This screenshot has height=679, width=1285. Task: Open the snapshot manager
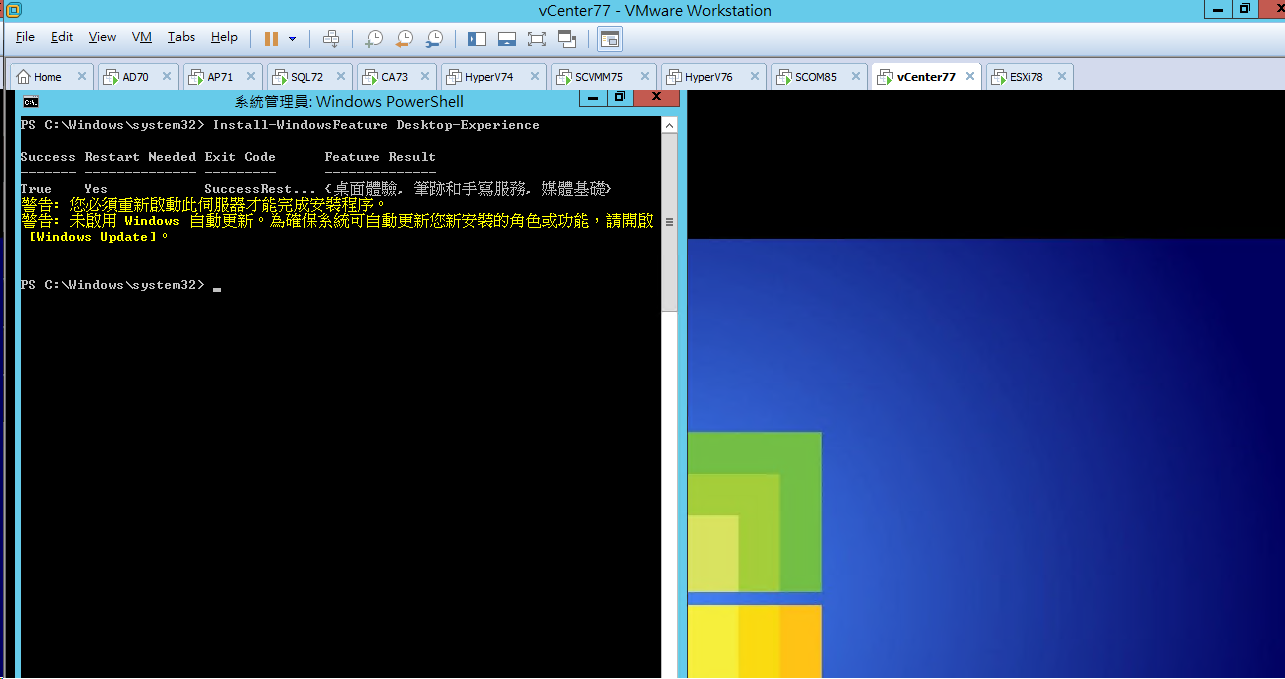pyautogui.click(x=434, y=39)
